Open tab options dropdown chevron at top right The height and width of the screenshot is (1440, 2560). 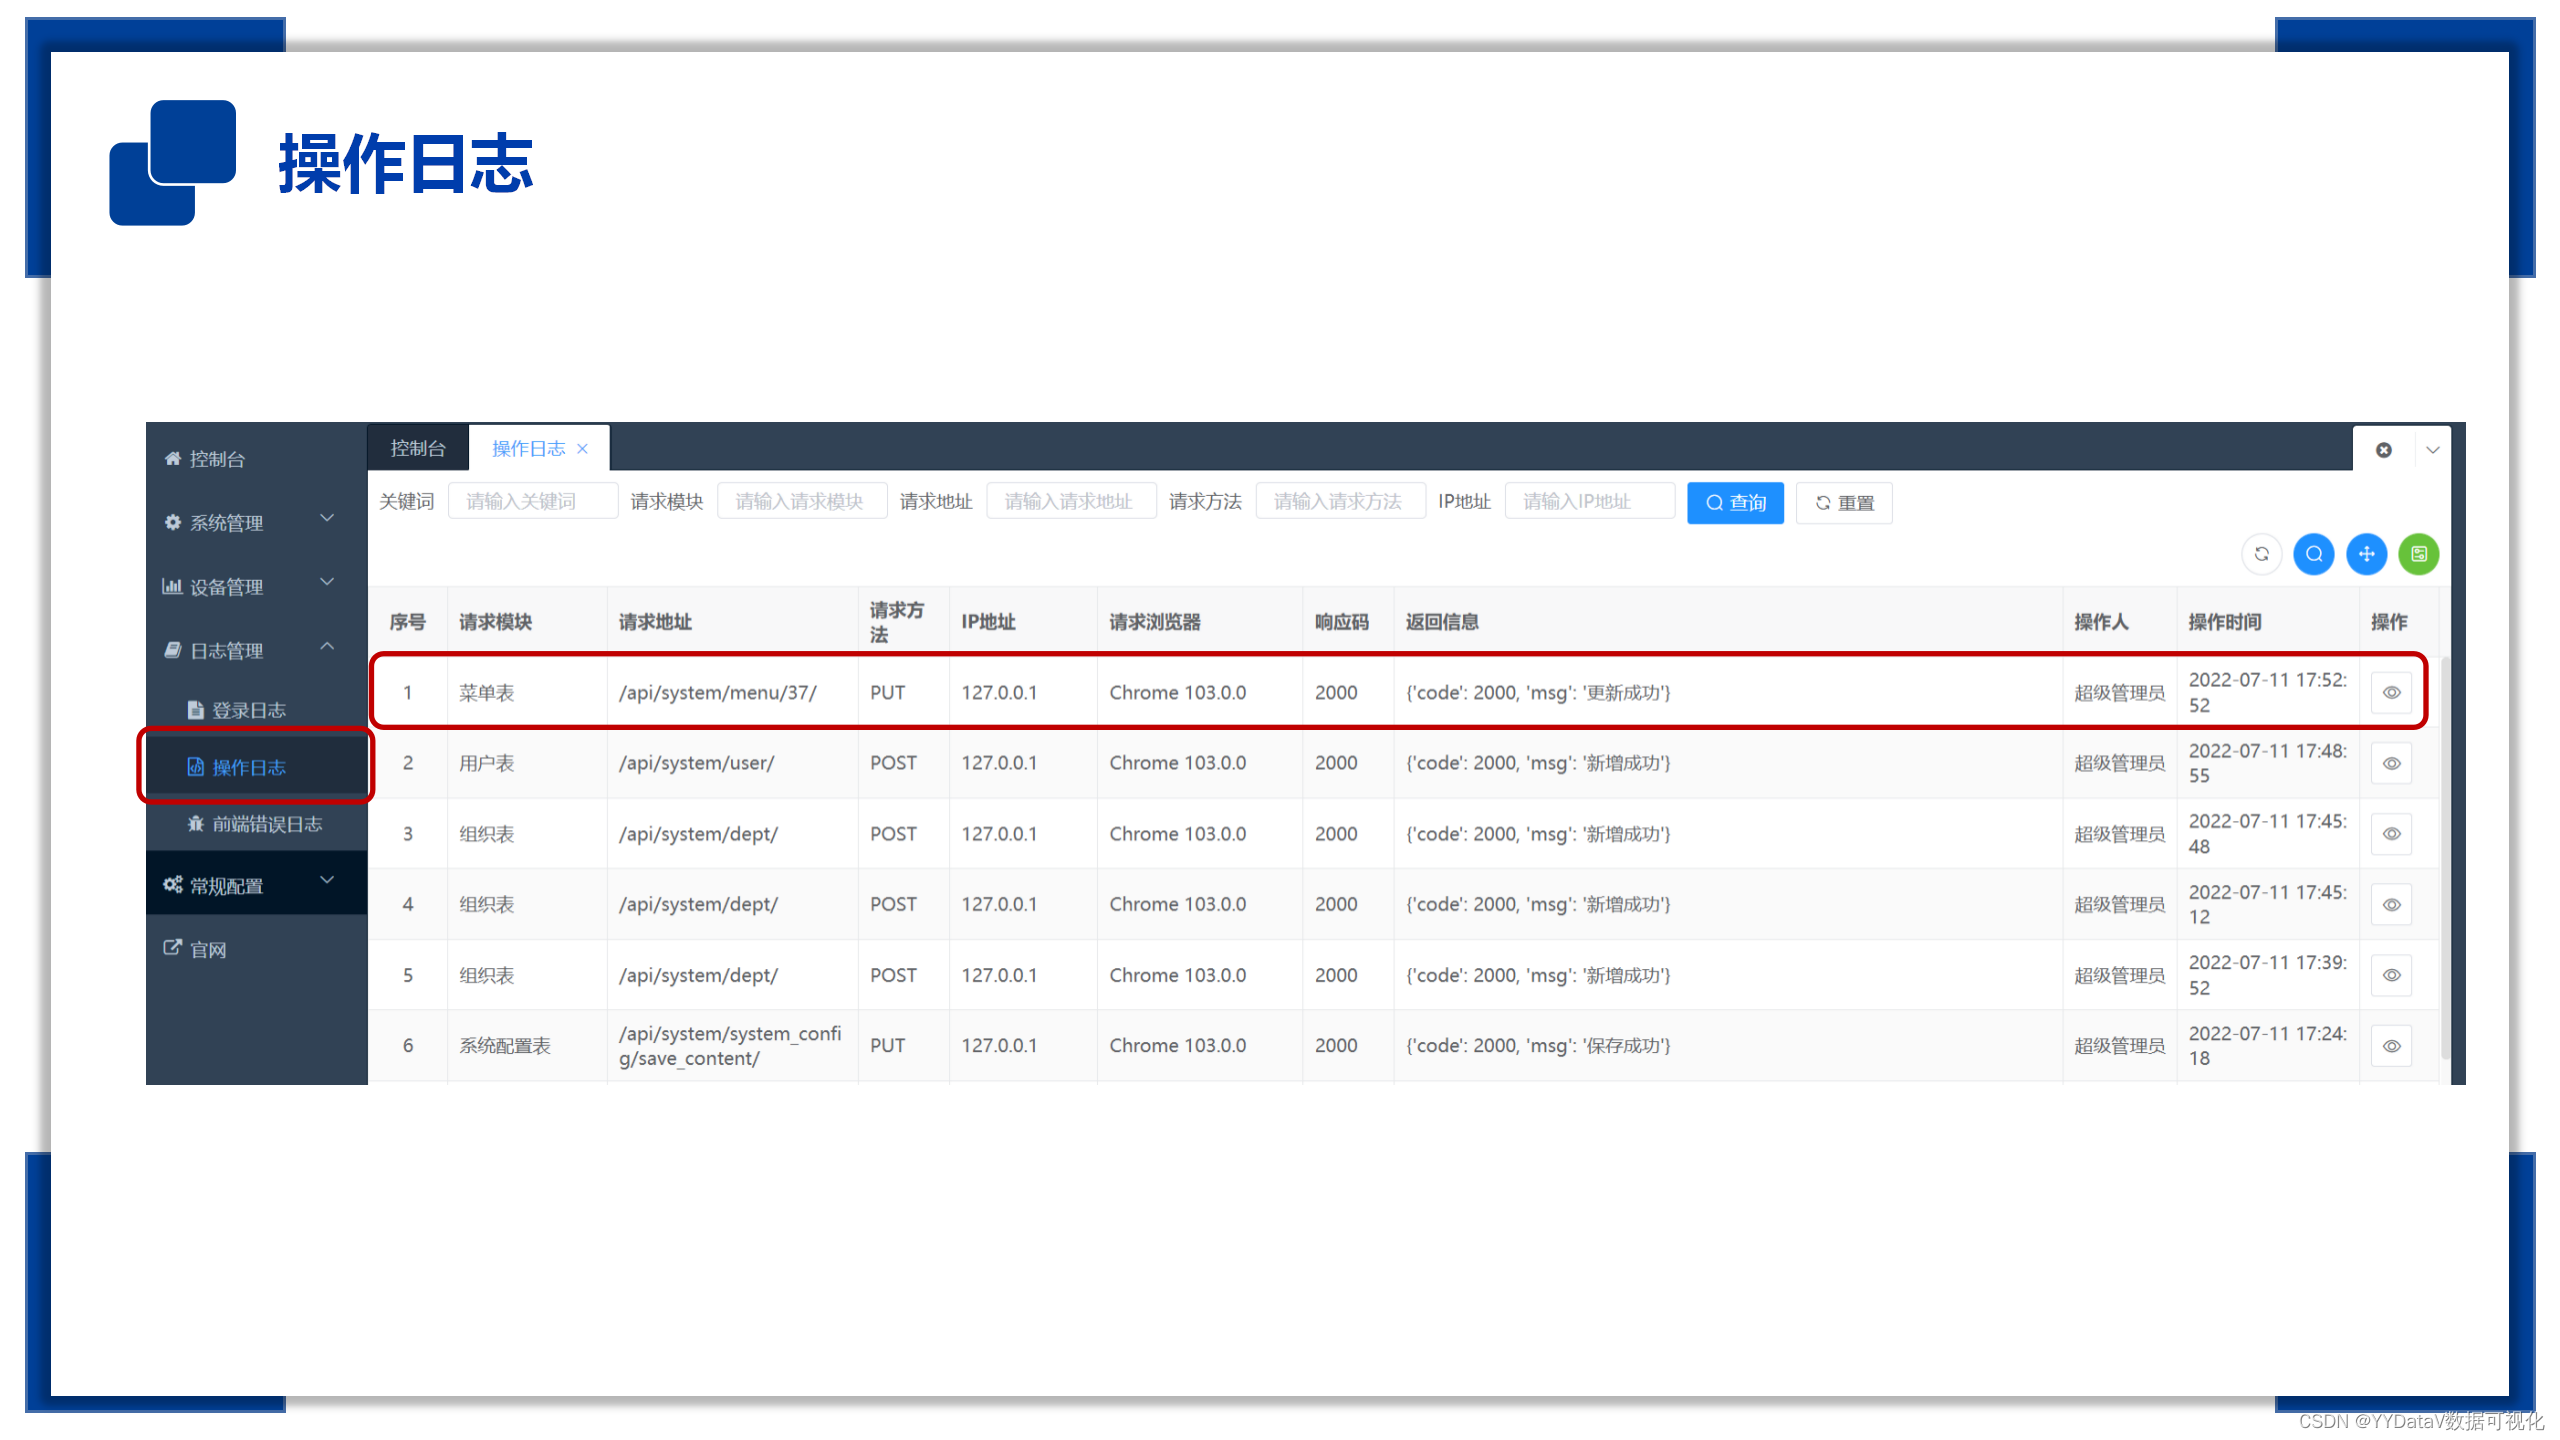click(2433, 450)
